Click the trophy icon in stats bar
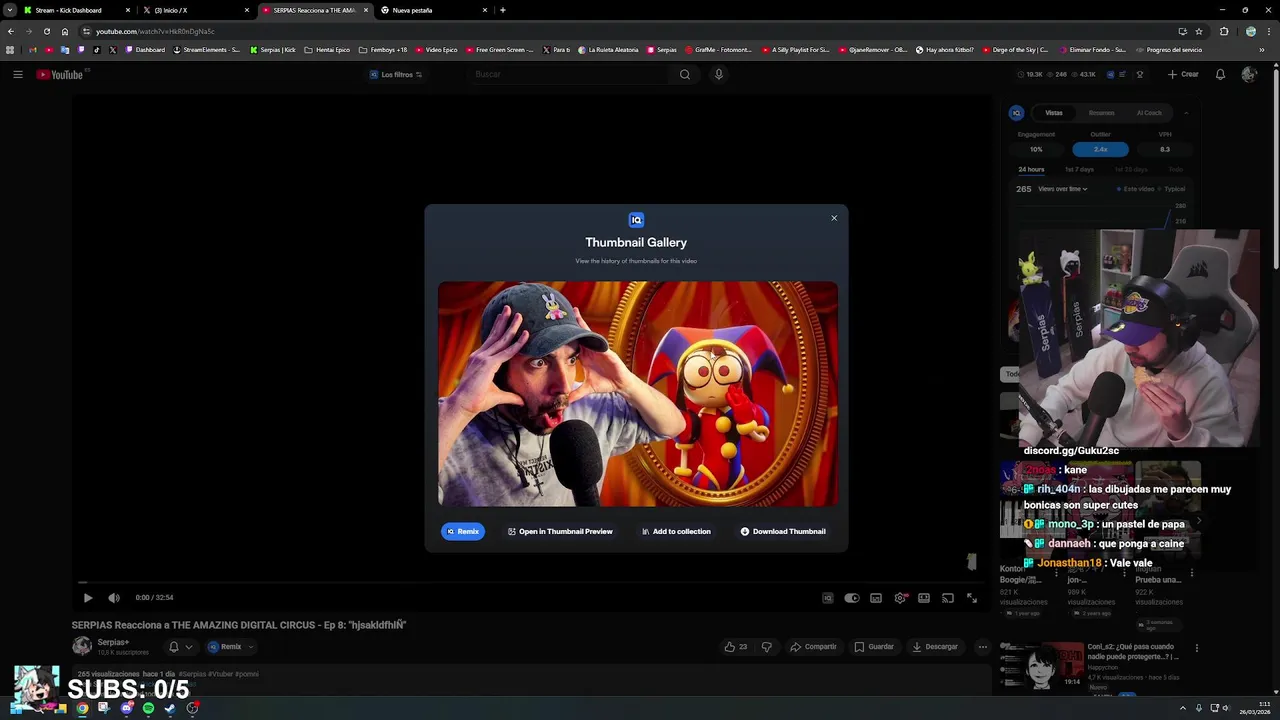 [x=1140, y=74]
